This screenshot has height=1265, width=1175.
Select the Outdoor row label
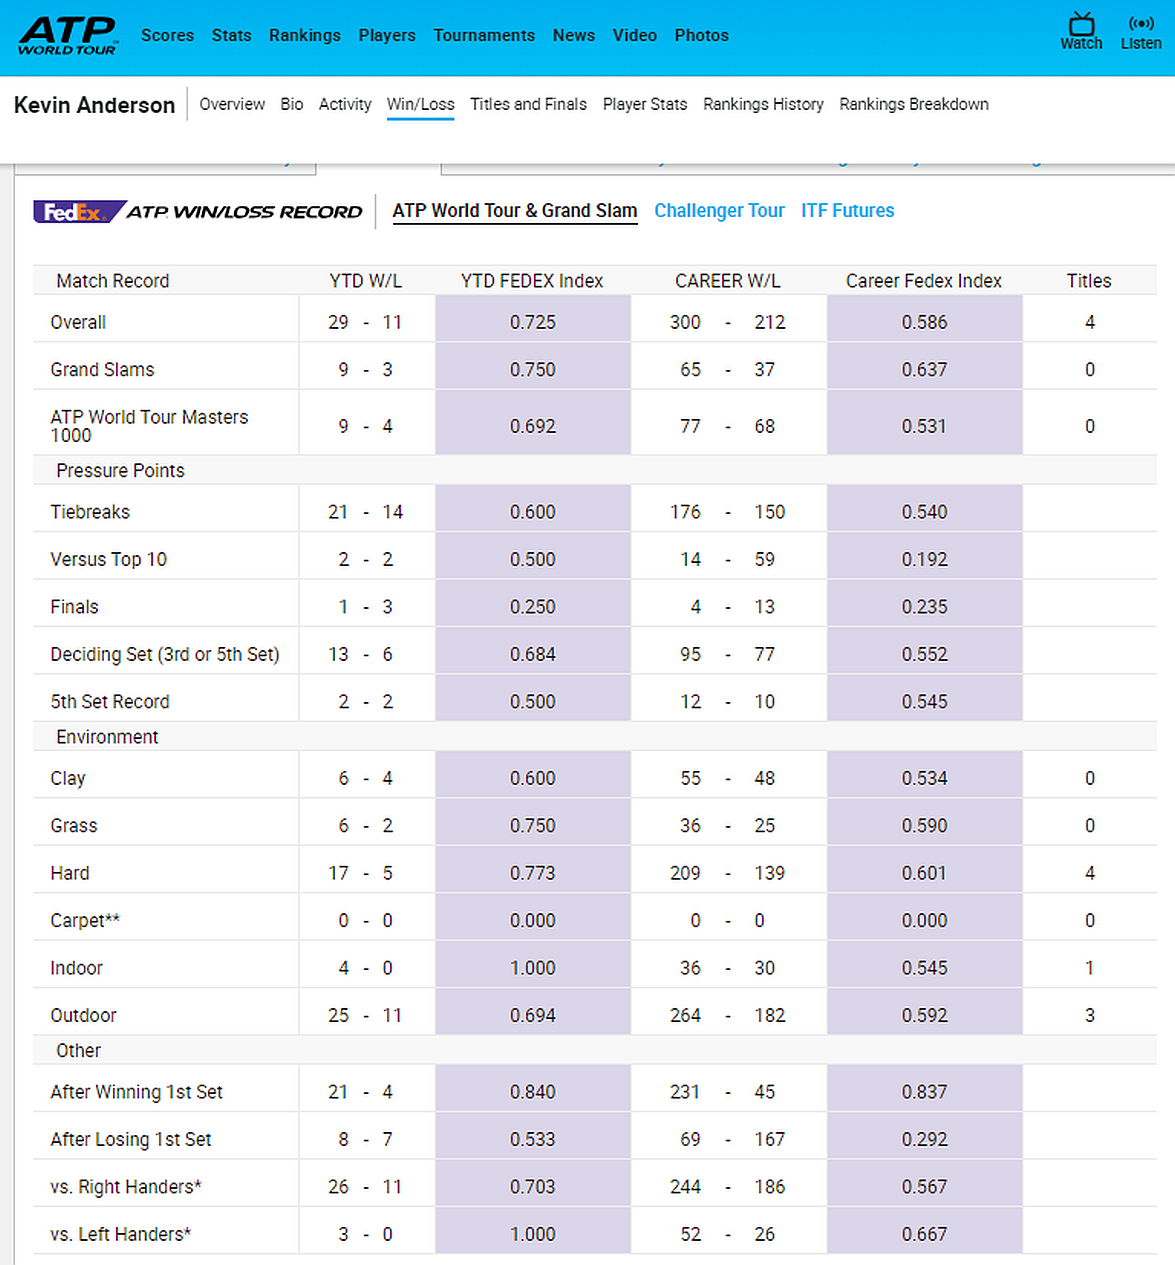(83, 1015)
